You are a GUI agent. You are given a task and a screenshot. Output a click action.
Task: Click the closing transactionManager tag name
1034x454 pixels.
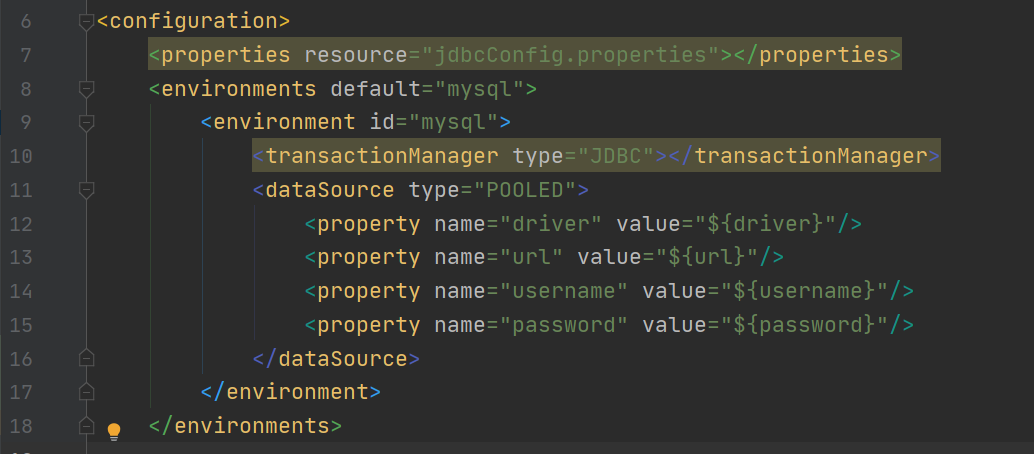[811, 156]
